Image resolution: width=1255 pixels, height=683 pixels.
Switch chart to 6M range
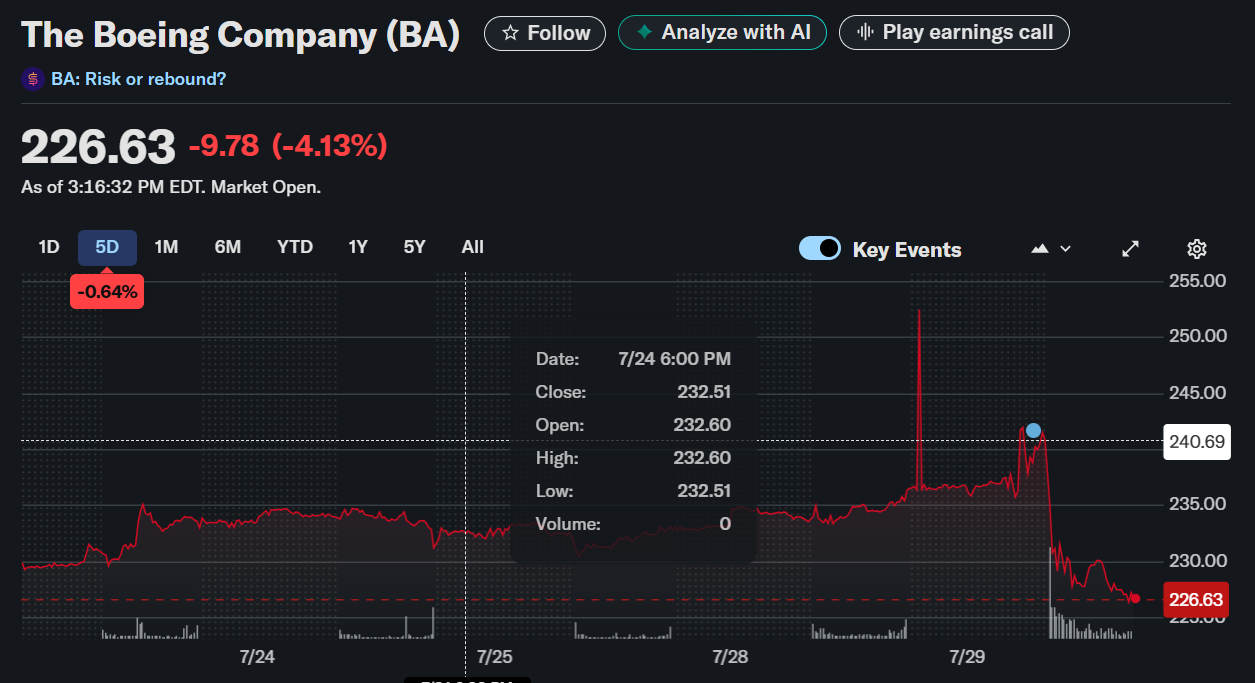coord(228,247)
